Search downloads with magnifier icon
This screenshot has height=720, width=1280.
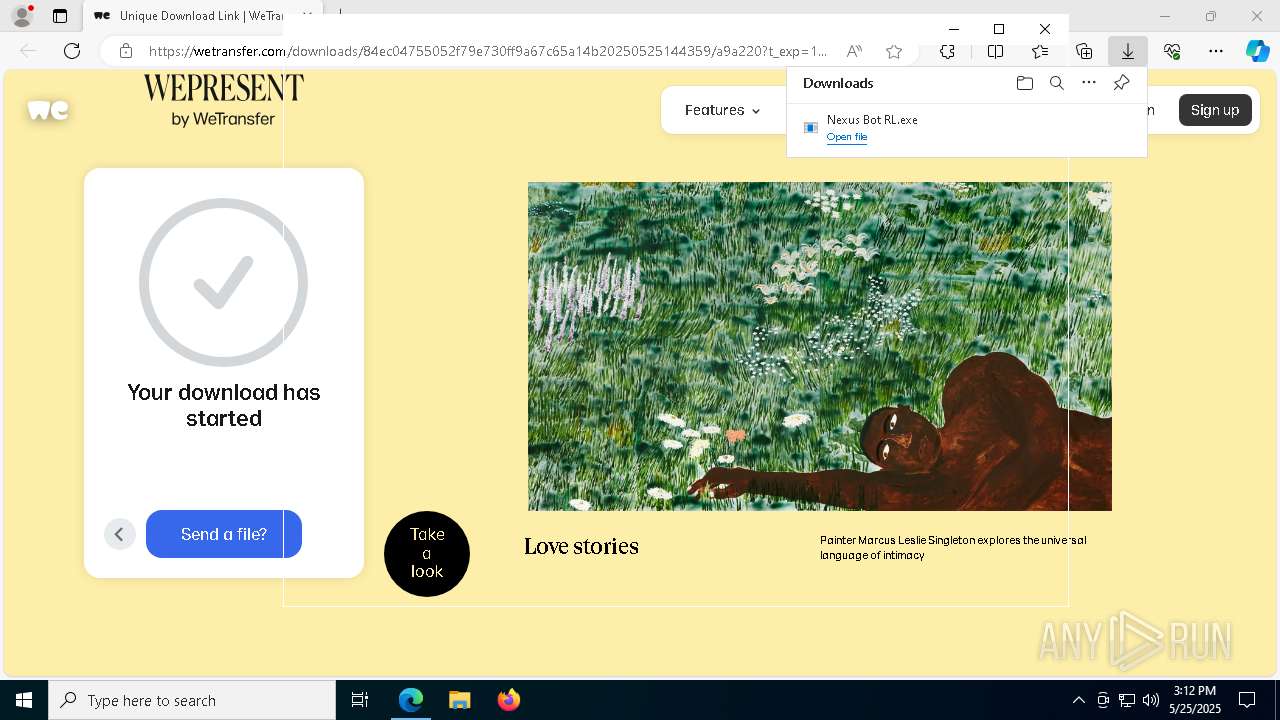1057,83
